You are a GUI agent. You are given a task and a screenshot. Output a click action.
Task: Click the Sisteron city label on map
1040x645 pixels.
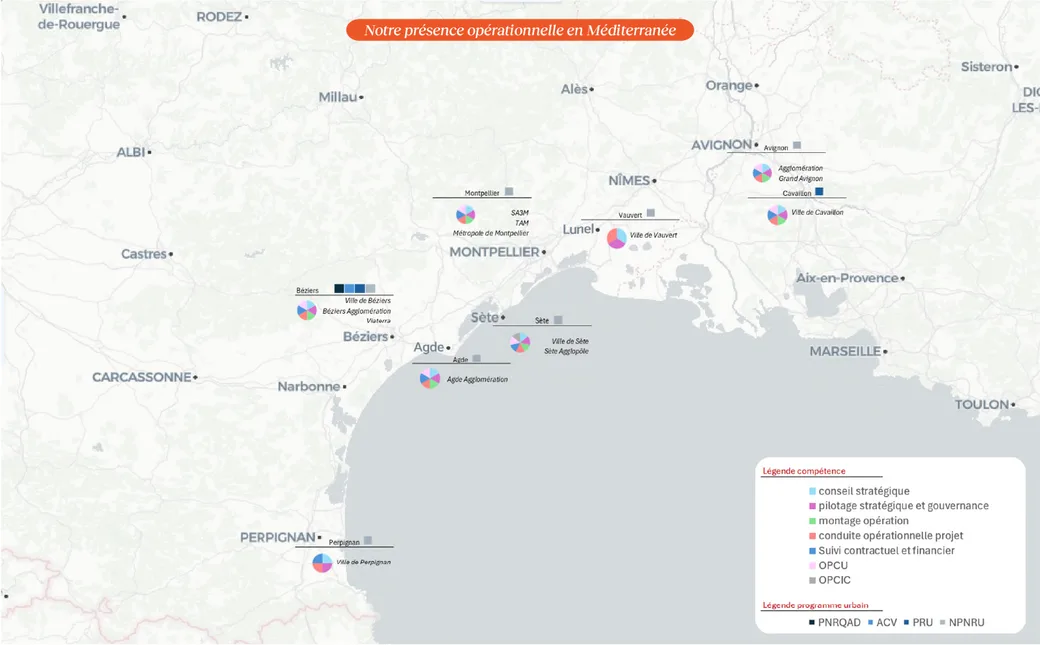pyautogui.click(x=986, y=66)
